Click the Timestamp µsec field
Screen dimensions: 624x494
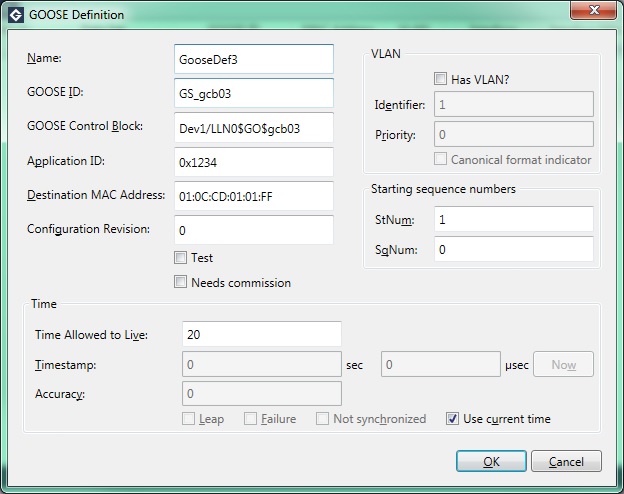[x=441, y=364]
